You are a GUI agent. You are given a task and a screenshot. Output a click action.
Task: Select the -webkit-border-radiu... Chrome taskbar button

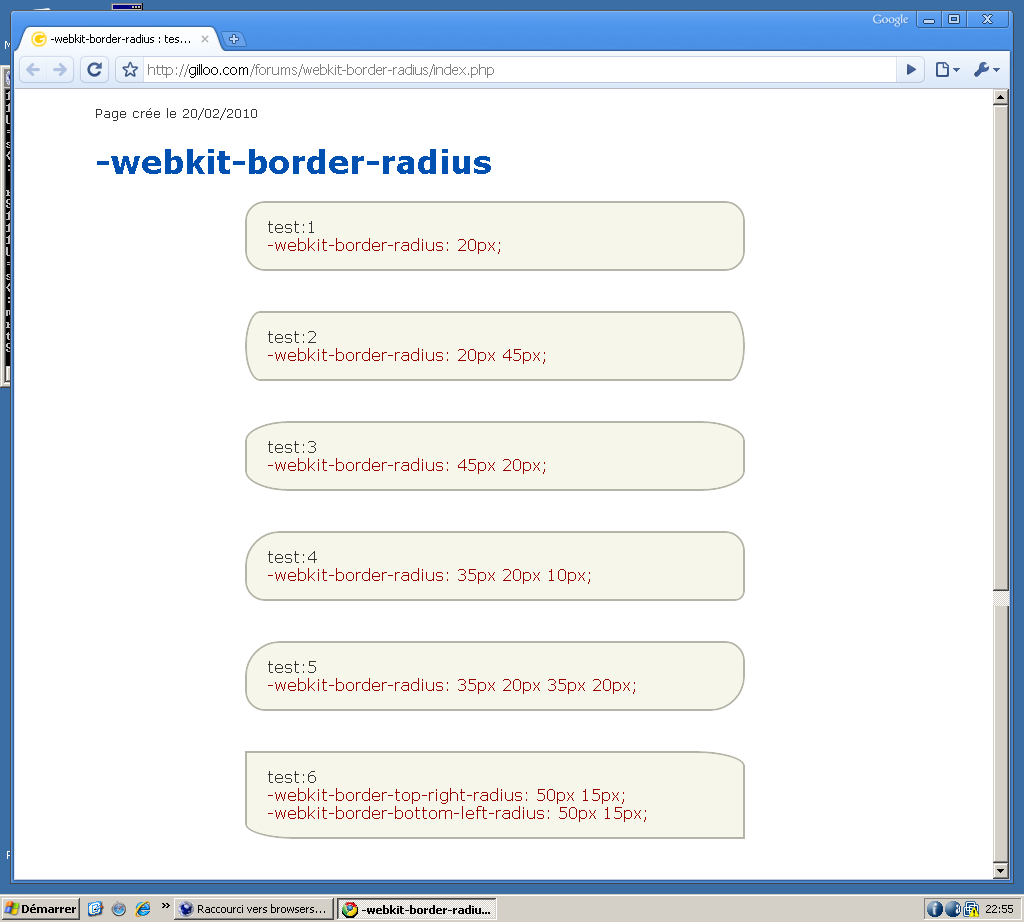coord(417,909)
